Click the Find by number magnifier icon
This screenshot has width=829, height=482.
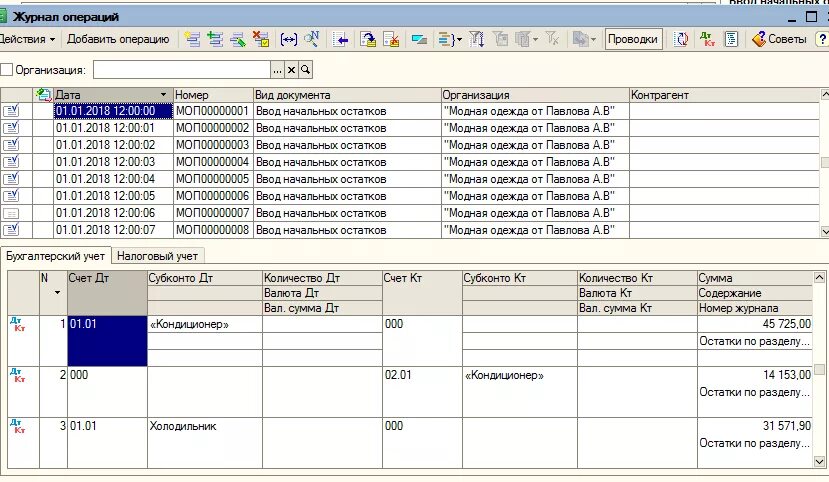click(312, 39)
